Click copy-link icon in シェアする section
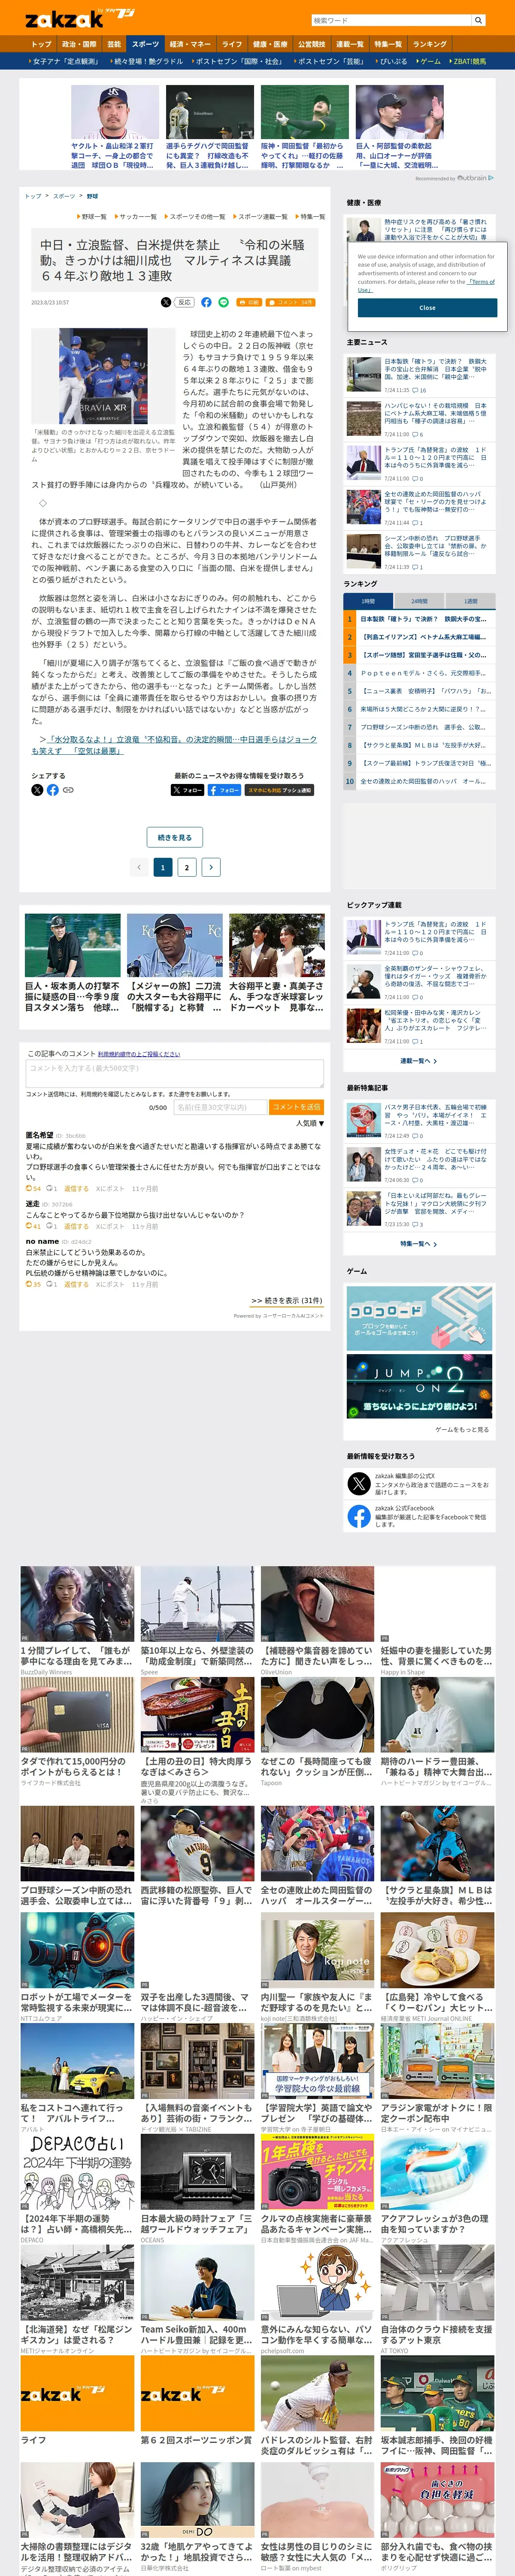The width and height of the screenshot is (515, 2576). pyautogui.click(x=68, y=790)
